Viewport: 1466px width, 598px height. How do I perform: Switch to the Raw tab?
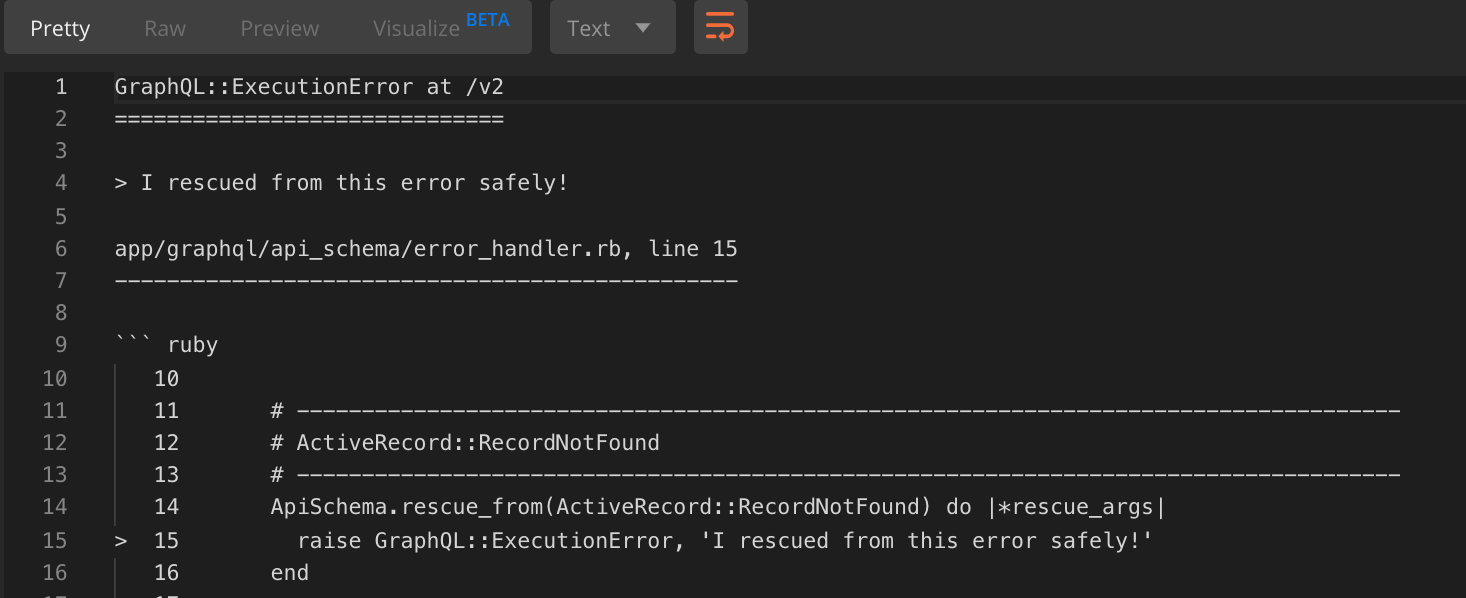point(165,28)
